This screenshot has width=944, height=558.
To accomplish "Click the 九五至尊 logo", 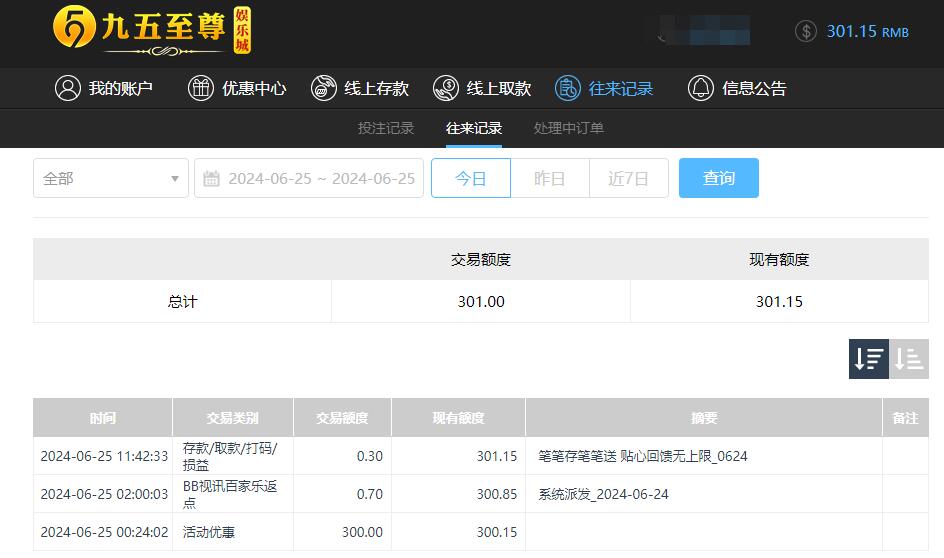I will [x=152, y=30].
